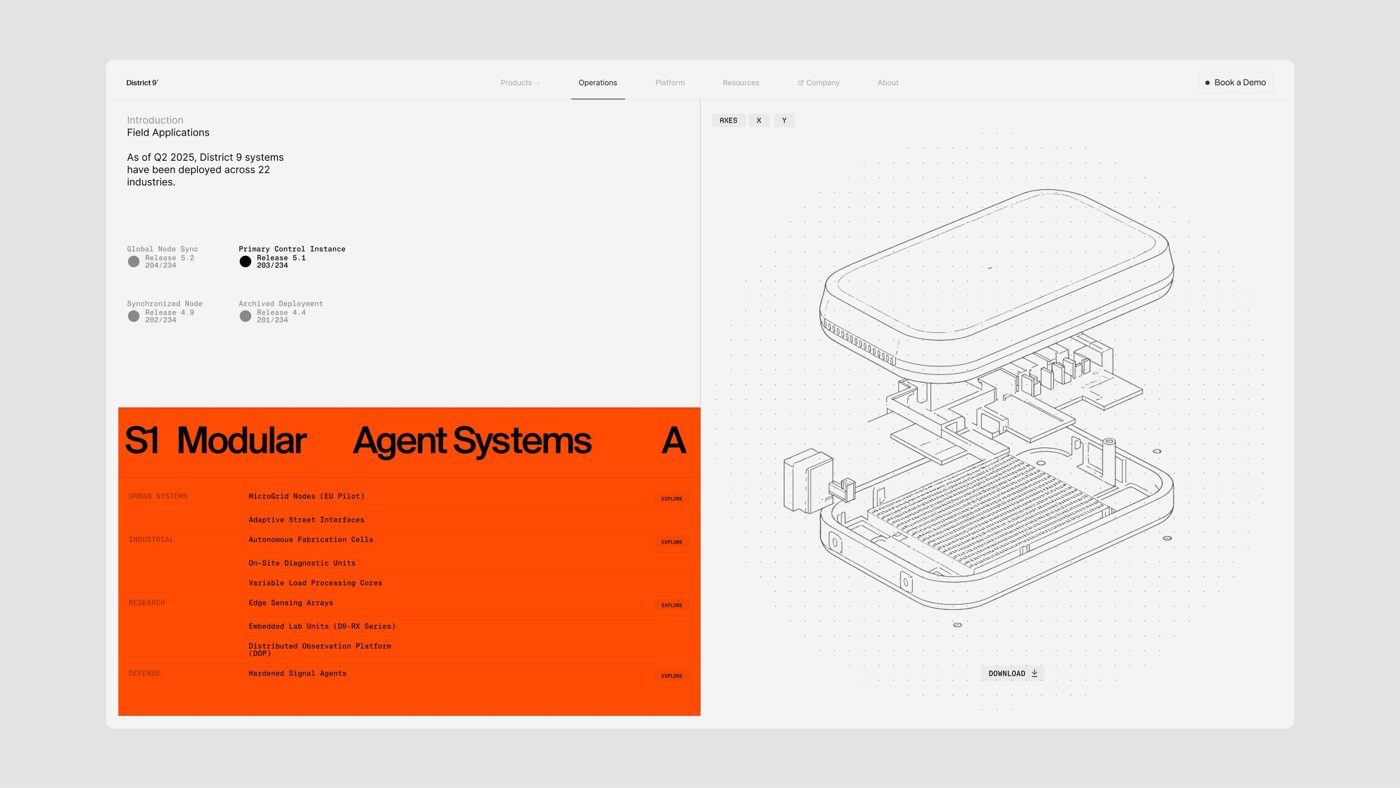Click the Release 5.1 text
The image size is (1400, 788).
(x=281, y=258)
